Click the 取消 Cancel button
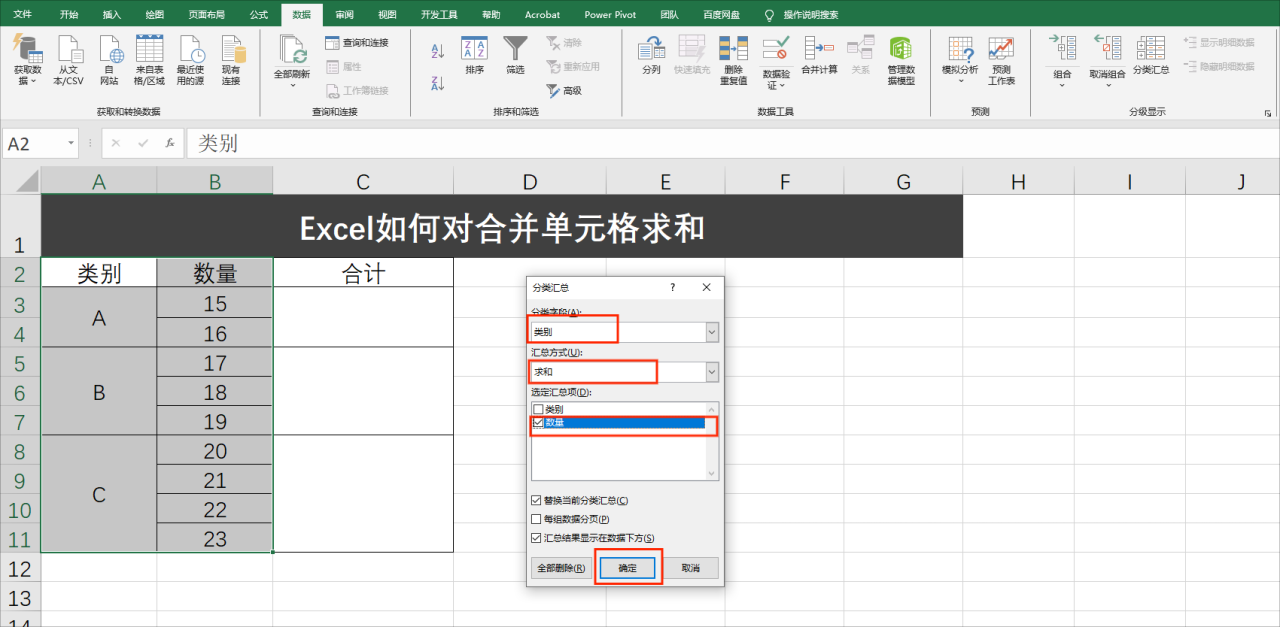The image size is (1280, 627). (691, 568)
